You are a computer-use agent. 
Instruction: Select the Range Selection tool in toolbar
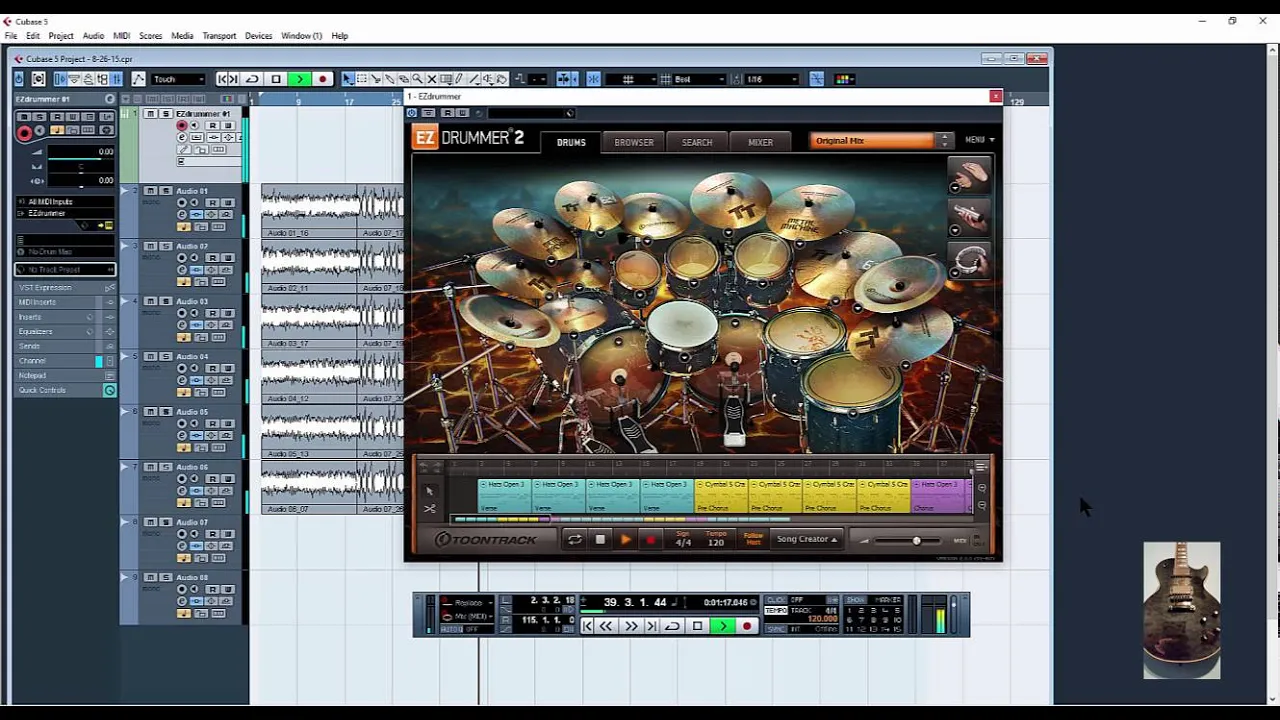click(362, 79)
